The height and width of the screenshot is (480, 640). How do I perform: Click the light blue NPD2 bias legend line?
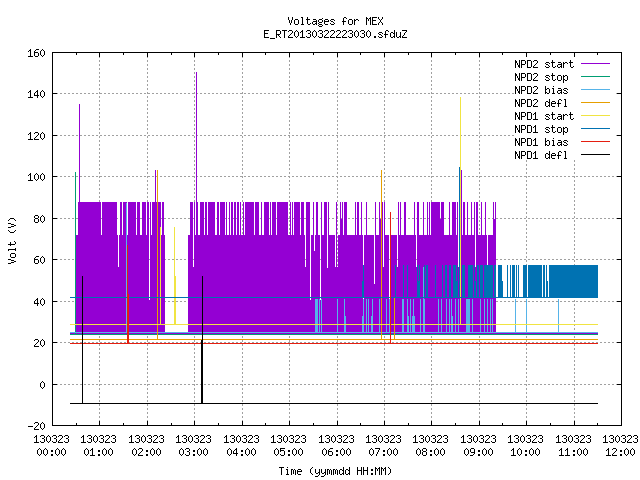(595, 90)
